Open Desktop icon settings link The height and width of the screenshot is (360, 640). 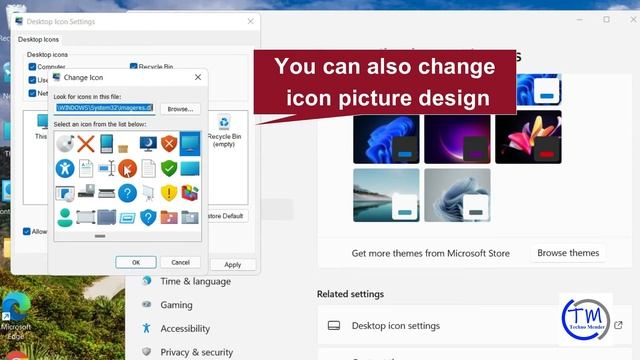click(x=475, y=325)
